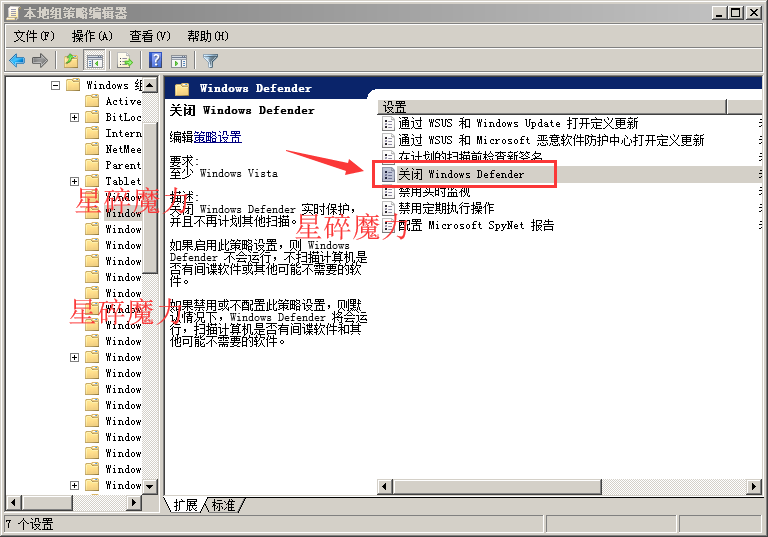
Task: Select the Tablet tree folder
Action: 123,181
